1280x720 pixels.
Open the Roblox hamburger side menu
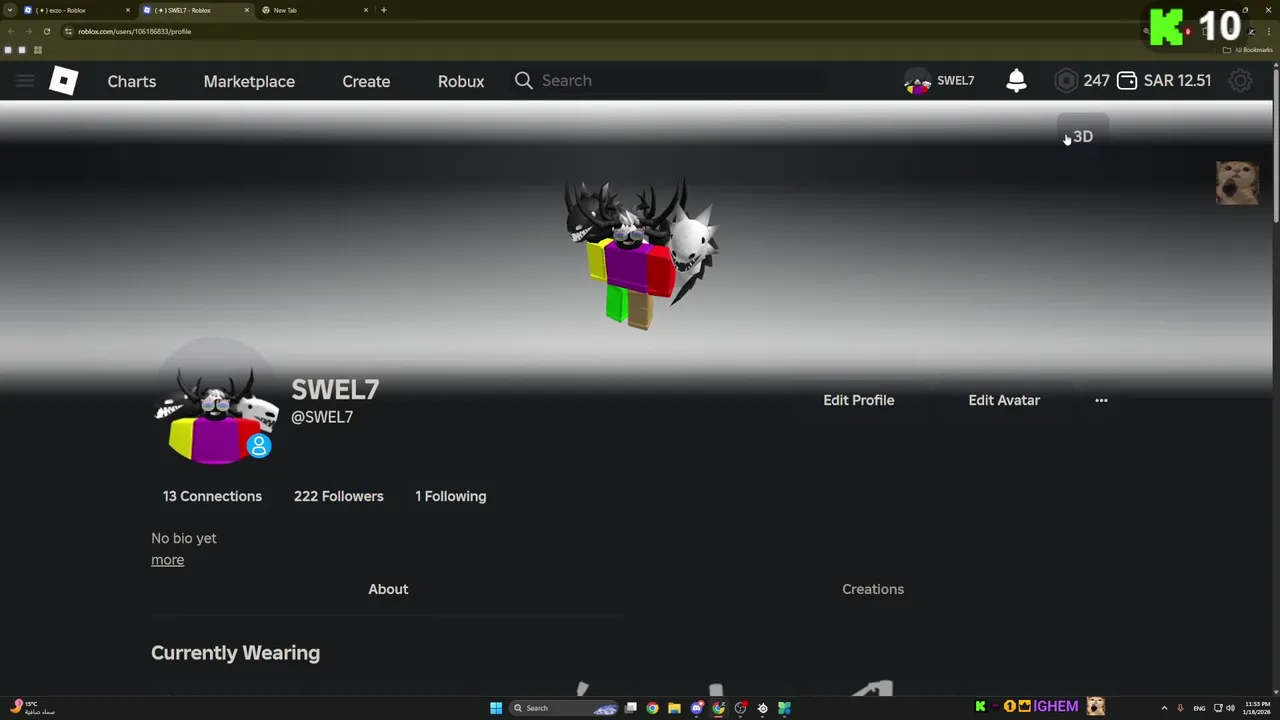[x=25, y=81]
